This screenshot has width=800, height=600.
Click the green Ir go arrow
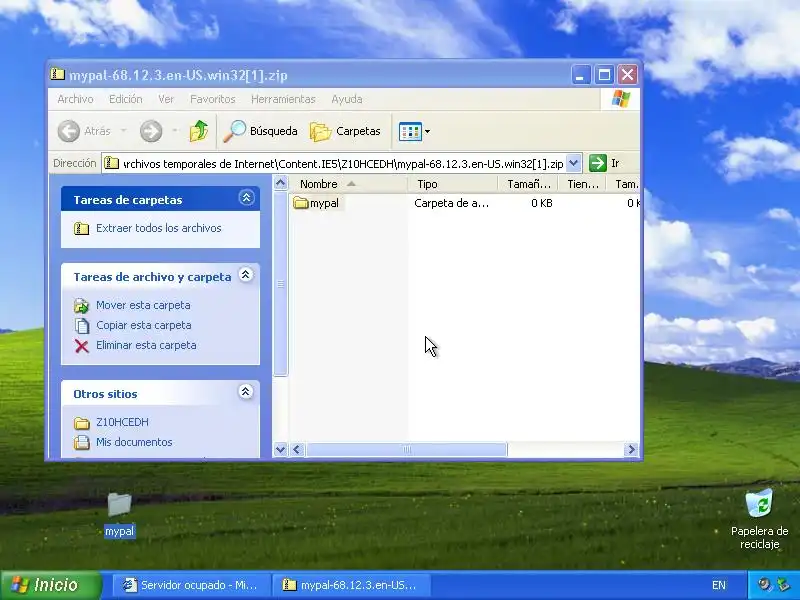597,163
